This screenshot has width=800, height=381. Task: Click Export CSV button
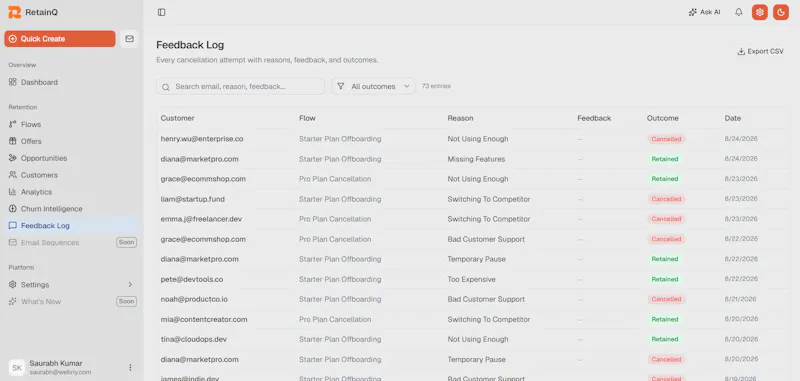[x=760, y=52]
